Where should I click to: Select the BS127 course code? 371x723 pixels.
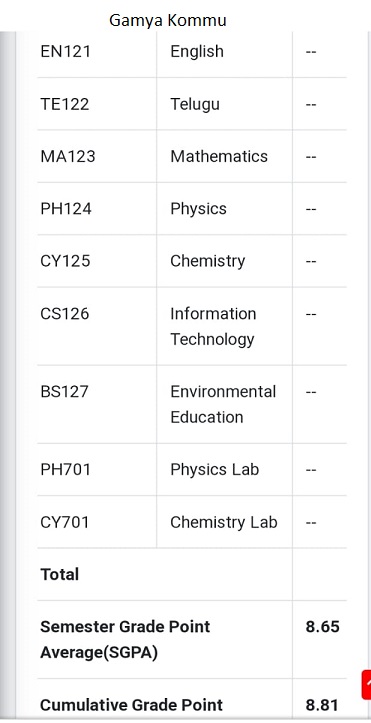pos(64,391)
